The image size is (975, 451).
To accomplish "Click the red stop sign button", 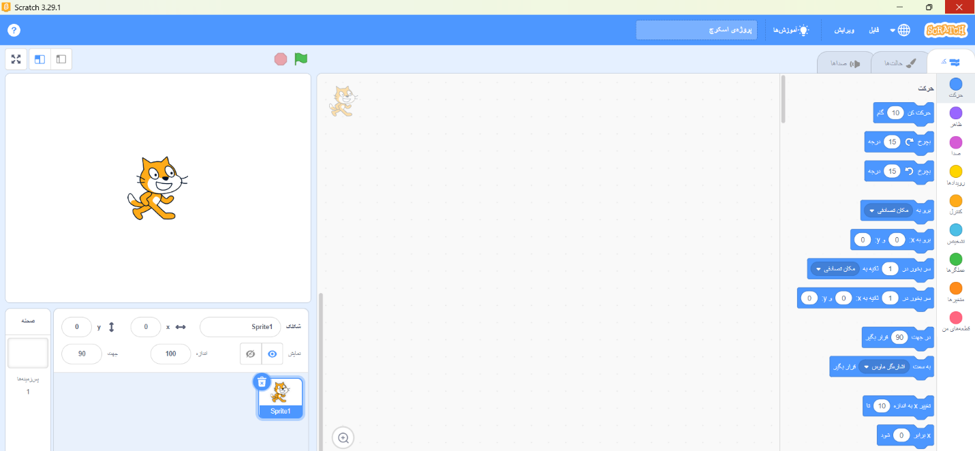I will coord(281,59).
